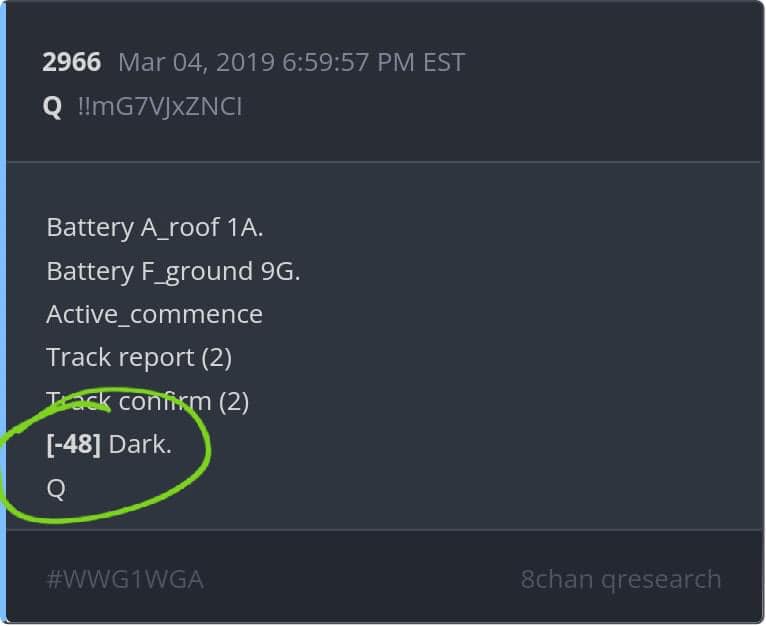
Task: Click the word "Dark." in the post
Action: point(140,445)
